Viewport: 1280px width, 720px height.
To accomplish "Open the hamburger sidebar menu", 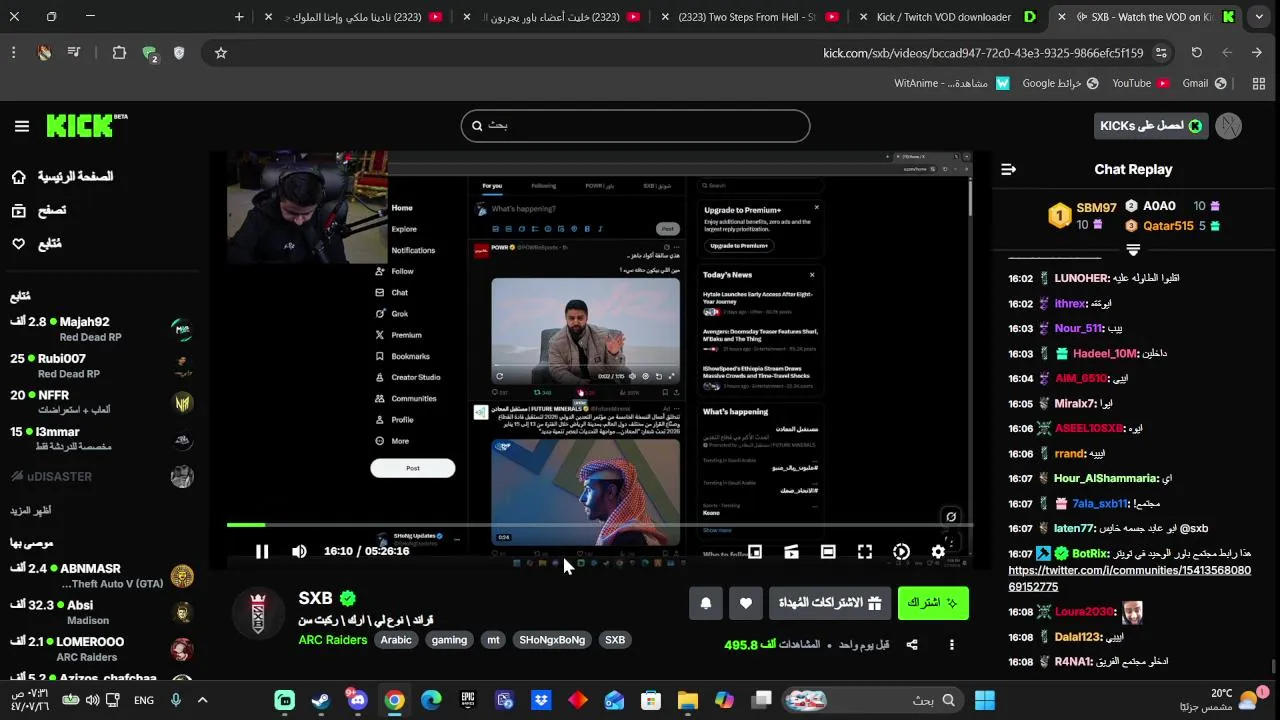I will pos(22,126).
